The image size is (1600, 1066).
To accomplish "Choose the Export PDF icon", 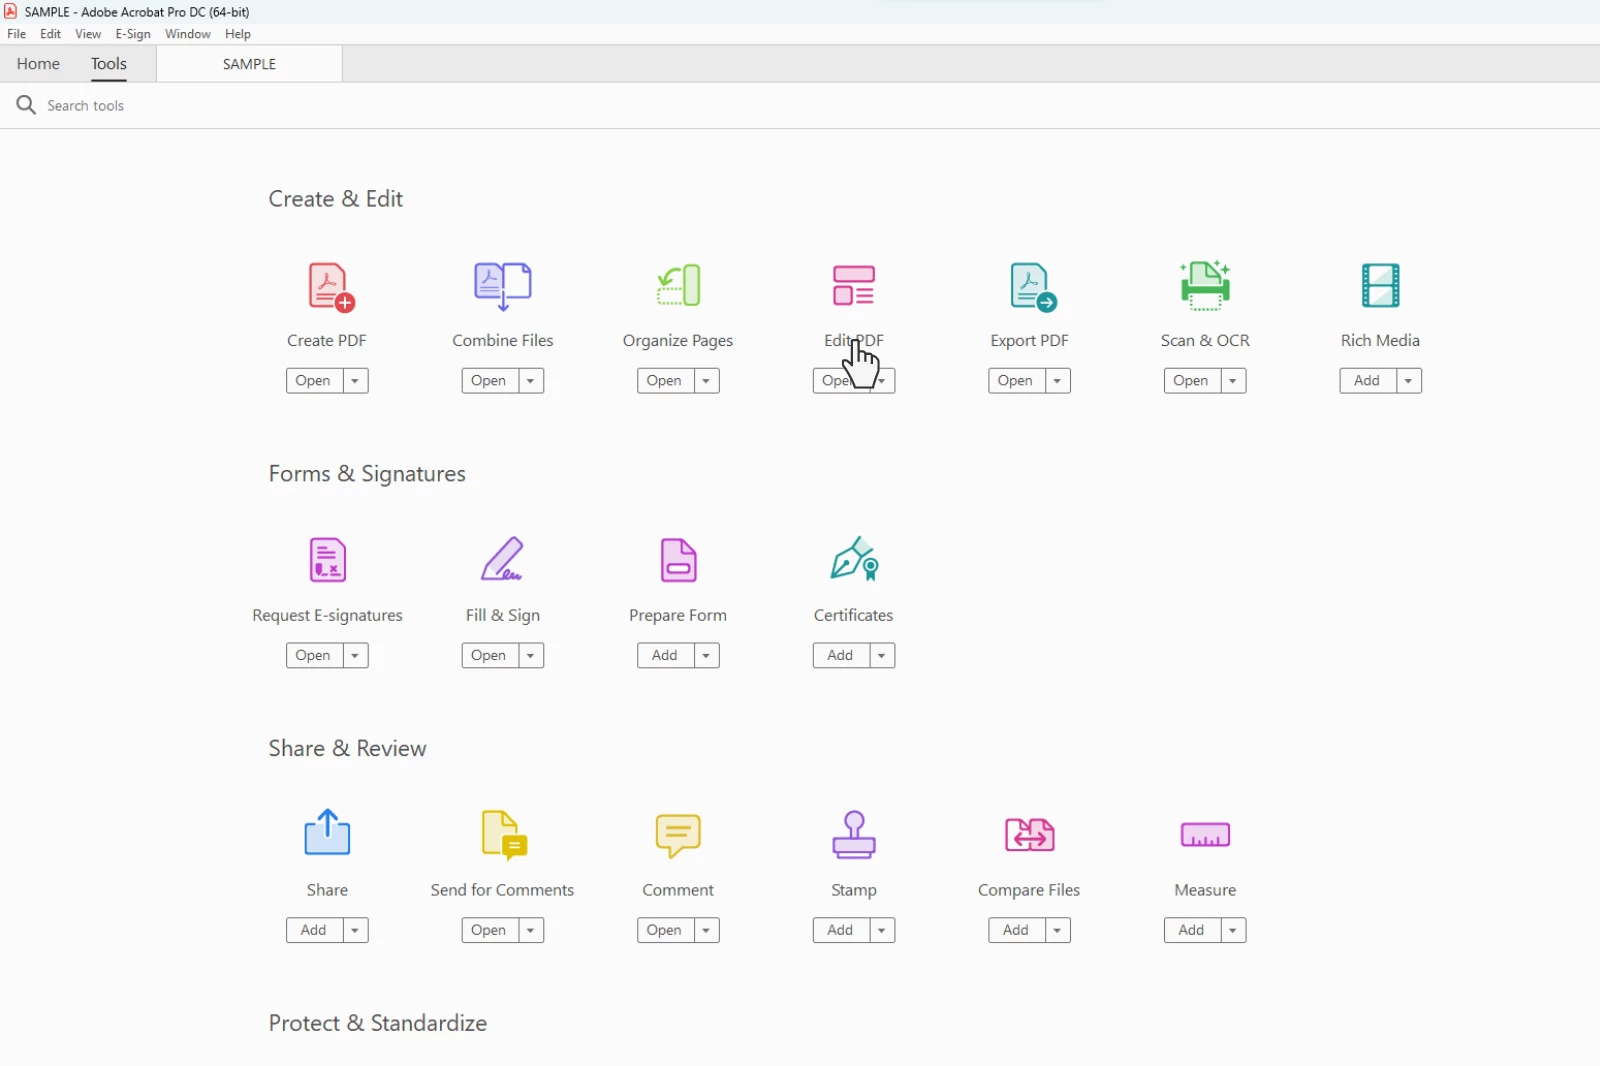I will tap(1032, 287).
